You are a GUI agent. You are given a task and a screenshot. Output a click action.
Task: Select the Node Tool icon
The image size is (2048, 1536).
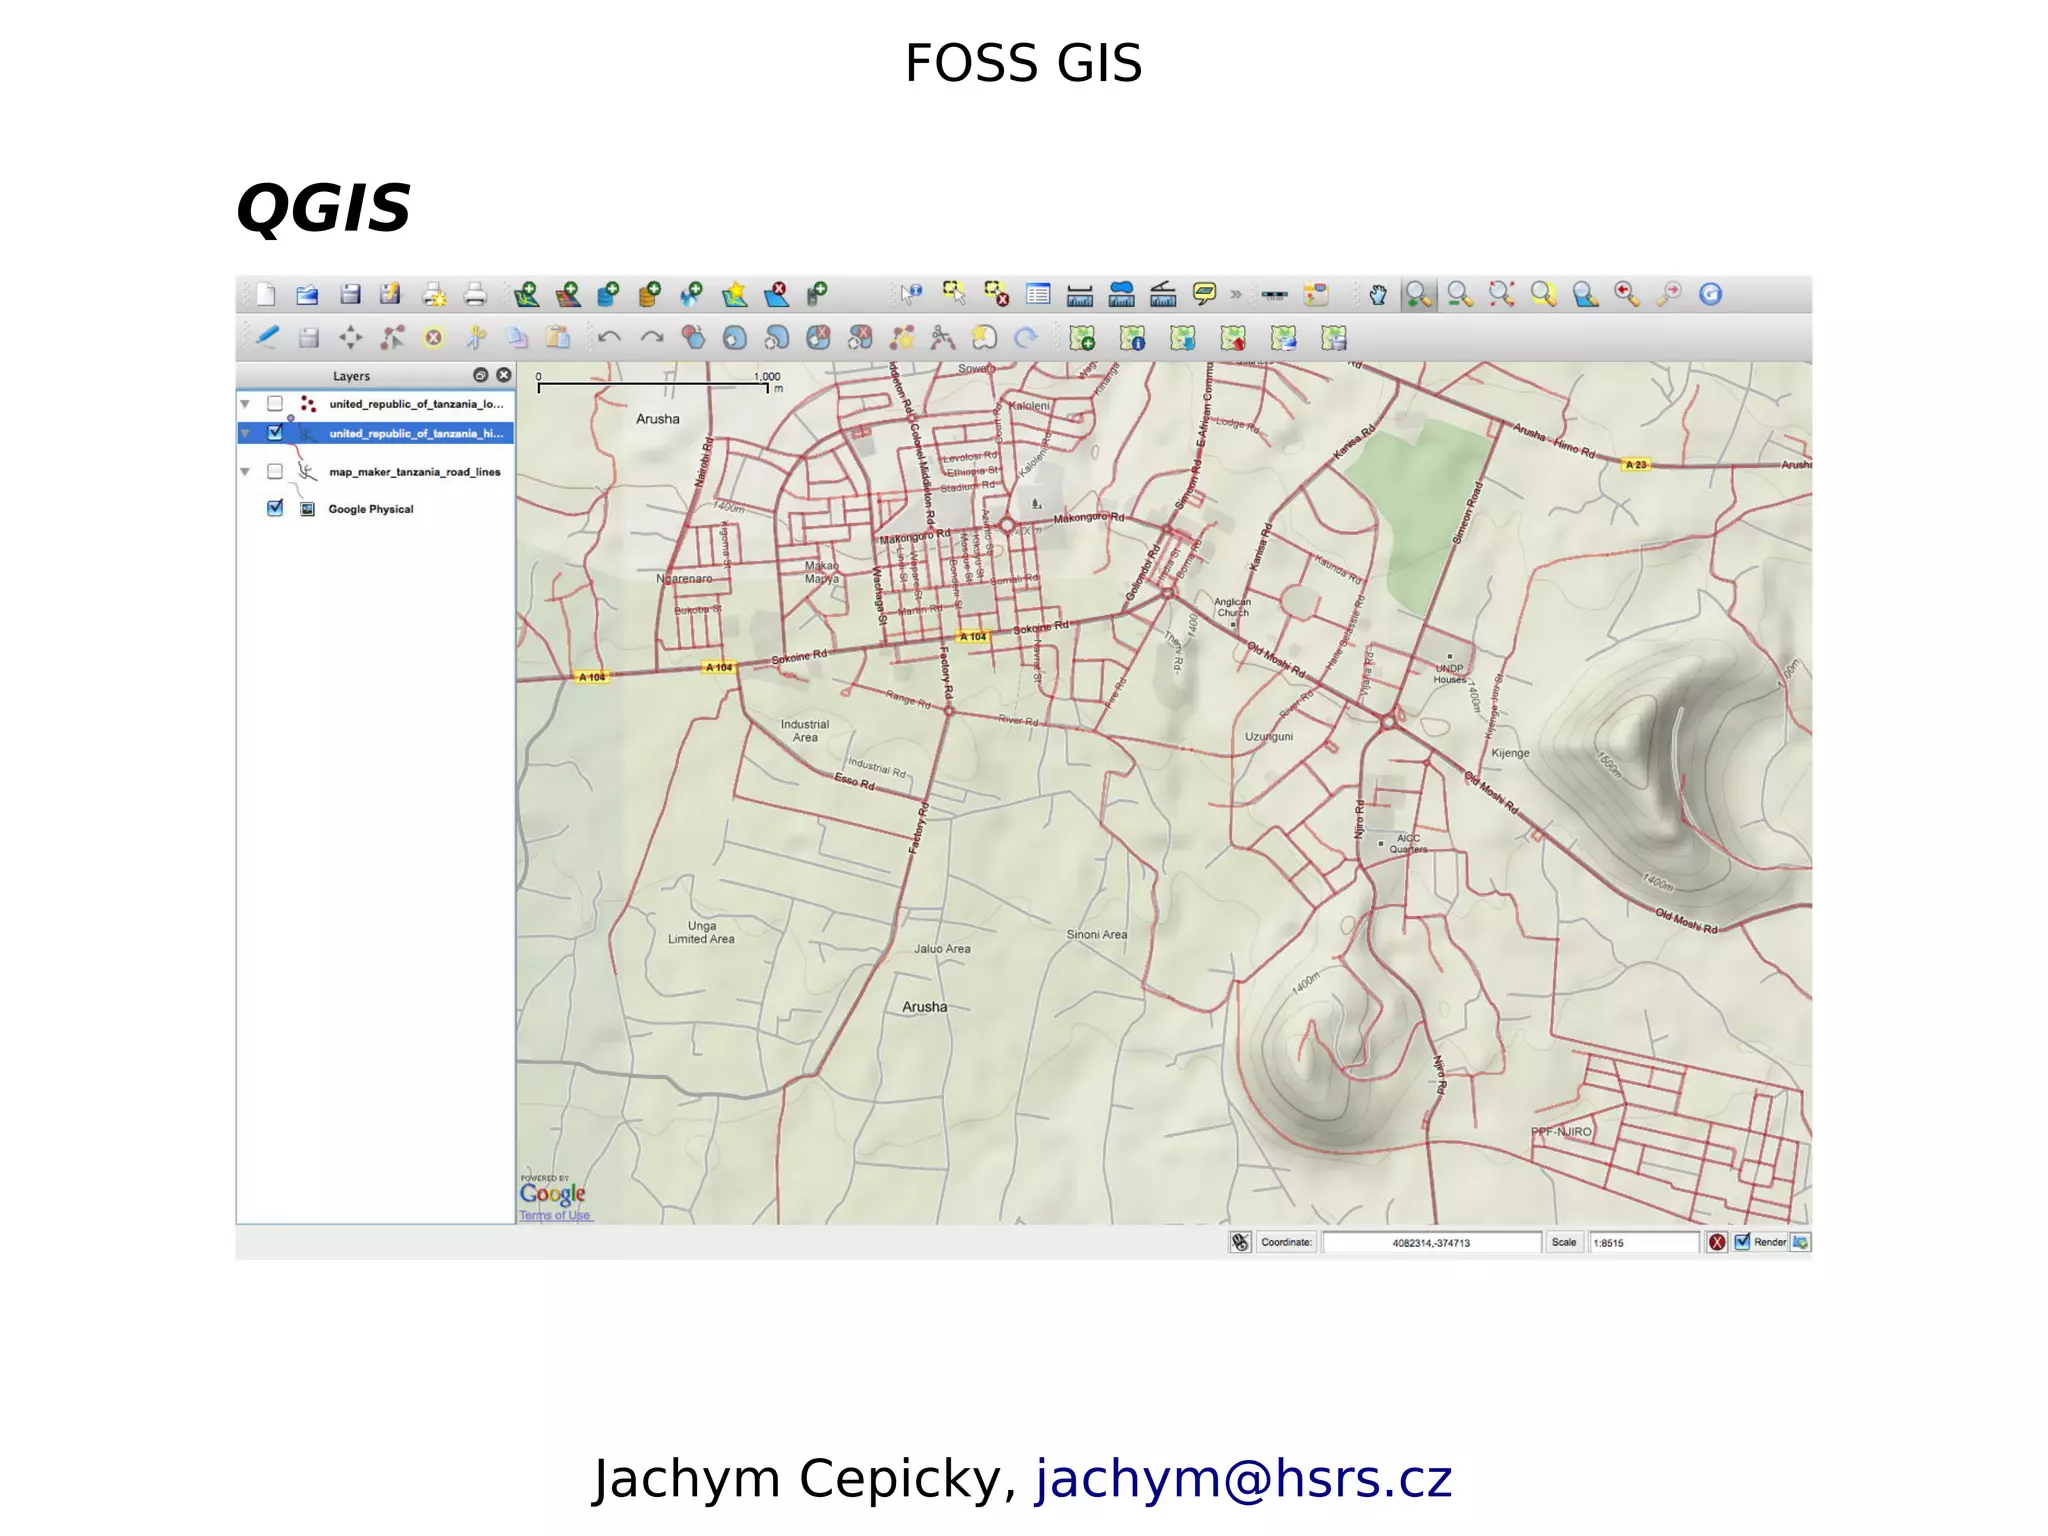click(392, 338)
